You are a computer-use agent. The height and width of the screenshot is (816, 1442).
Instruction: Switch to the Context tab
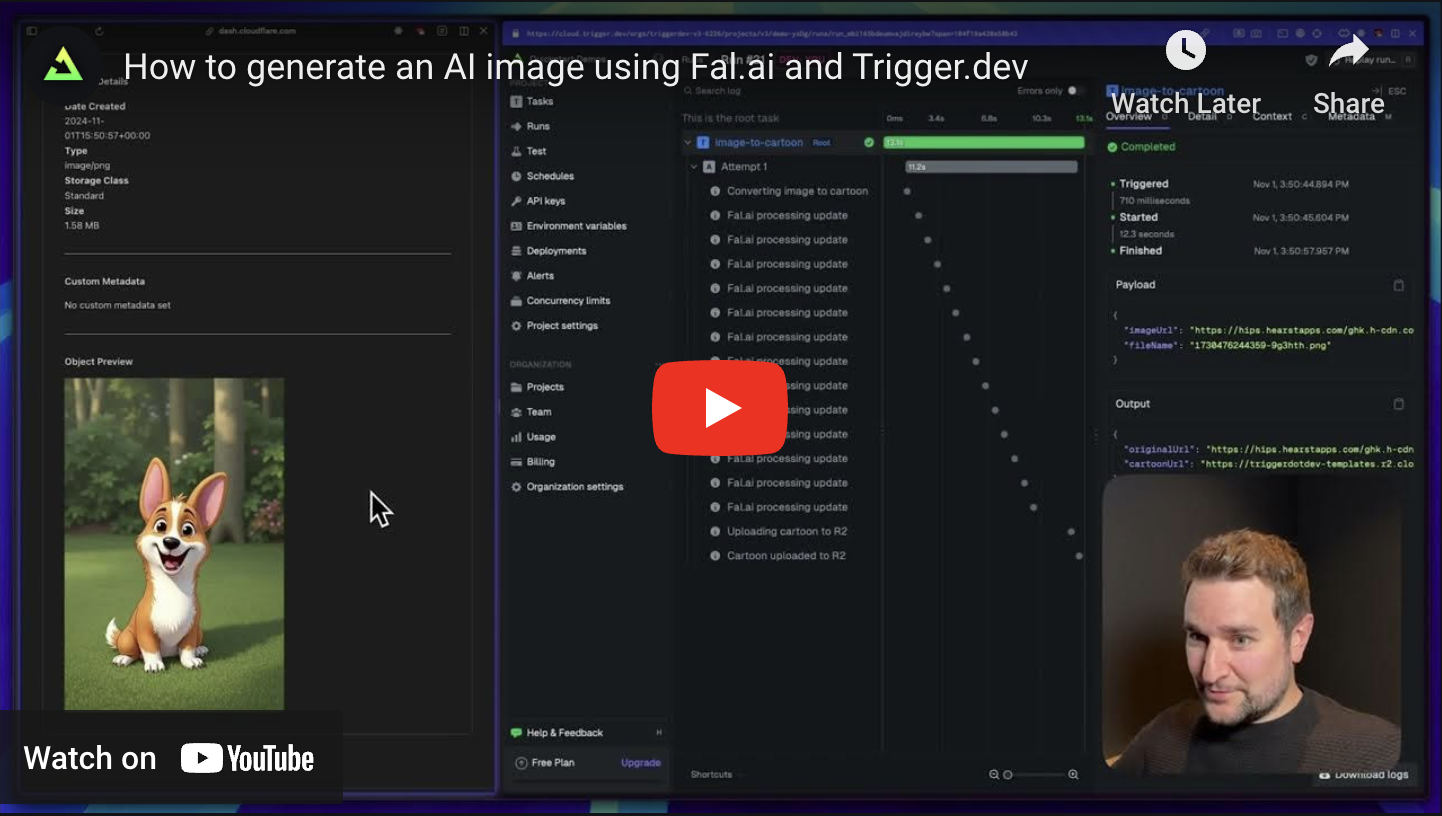(1272, 117)
